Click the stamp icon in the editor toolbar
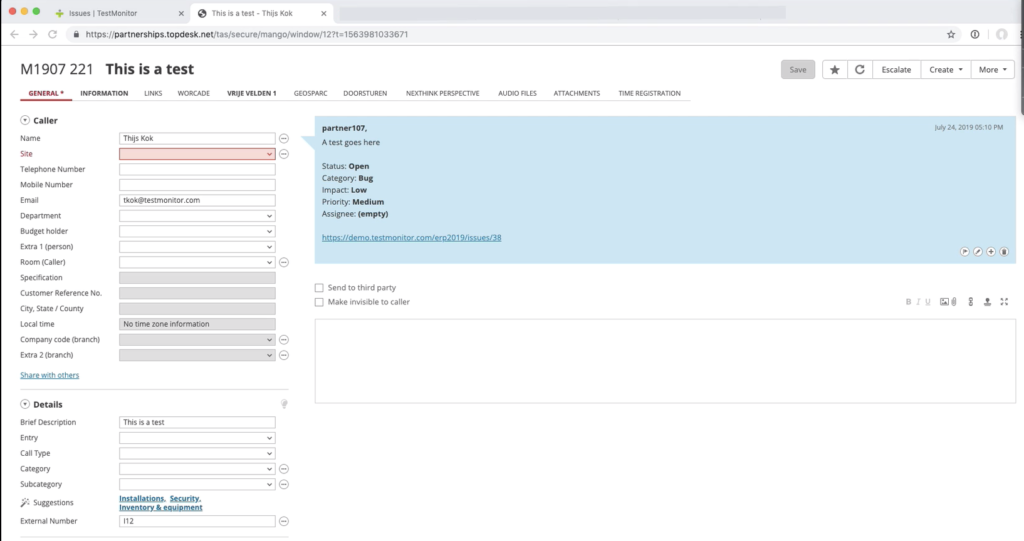 pyautogui.click(x=987, y=302)
